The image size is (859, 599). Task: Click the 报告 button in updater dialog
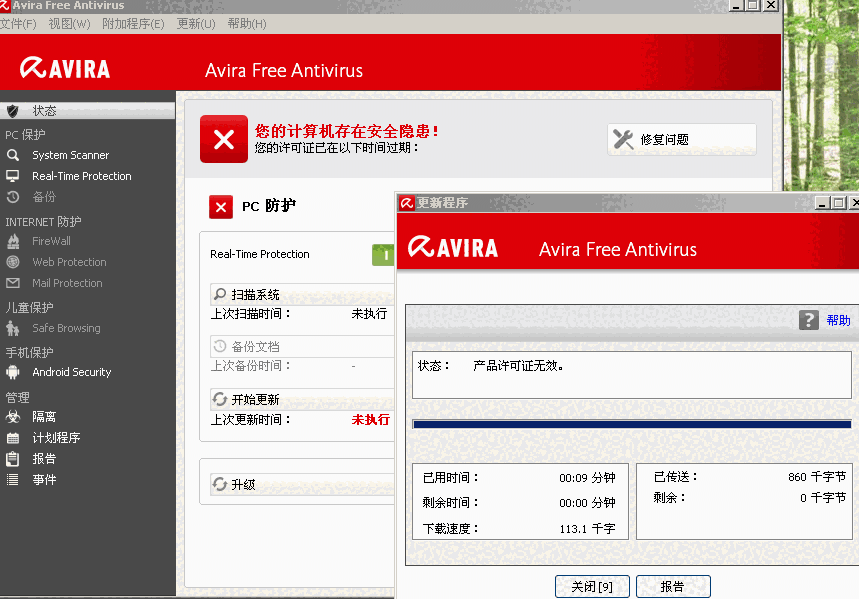[x=673, y=586]
